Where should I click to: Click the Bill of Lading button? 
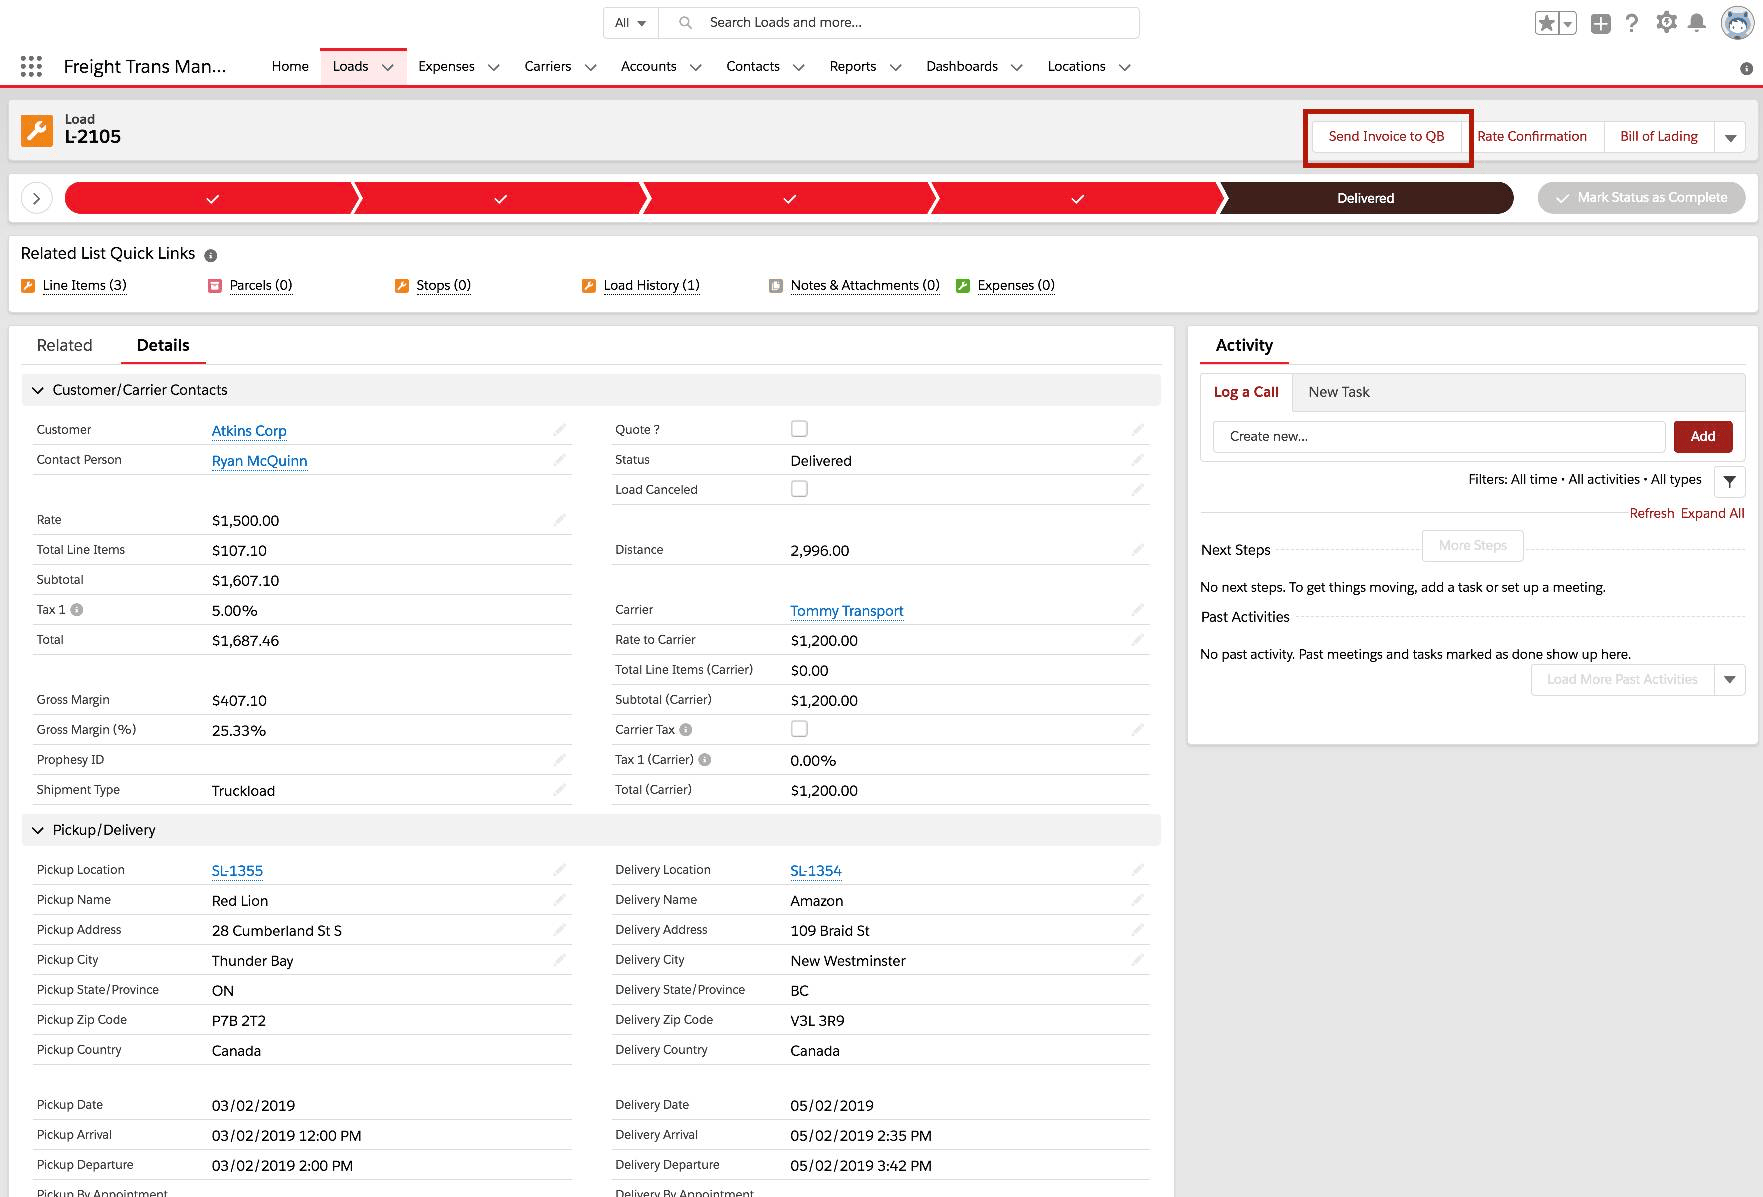pos(1659,137)
